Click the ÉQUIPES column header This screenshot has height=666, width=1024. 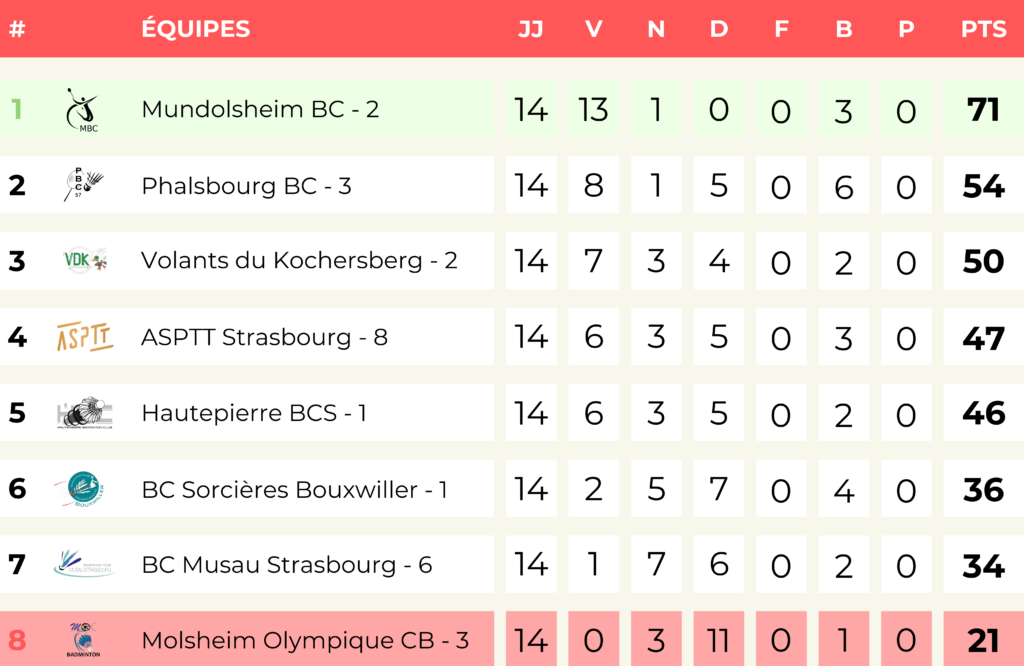coord(196,29)
